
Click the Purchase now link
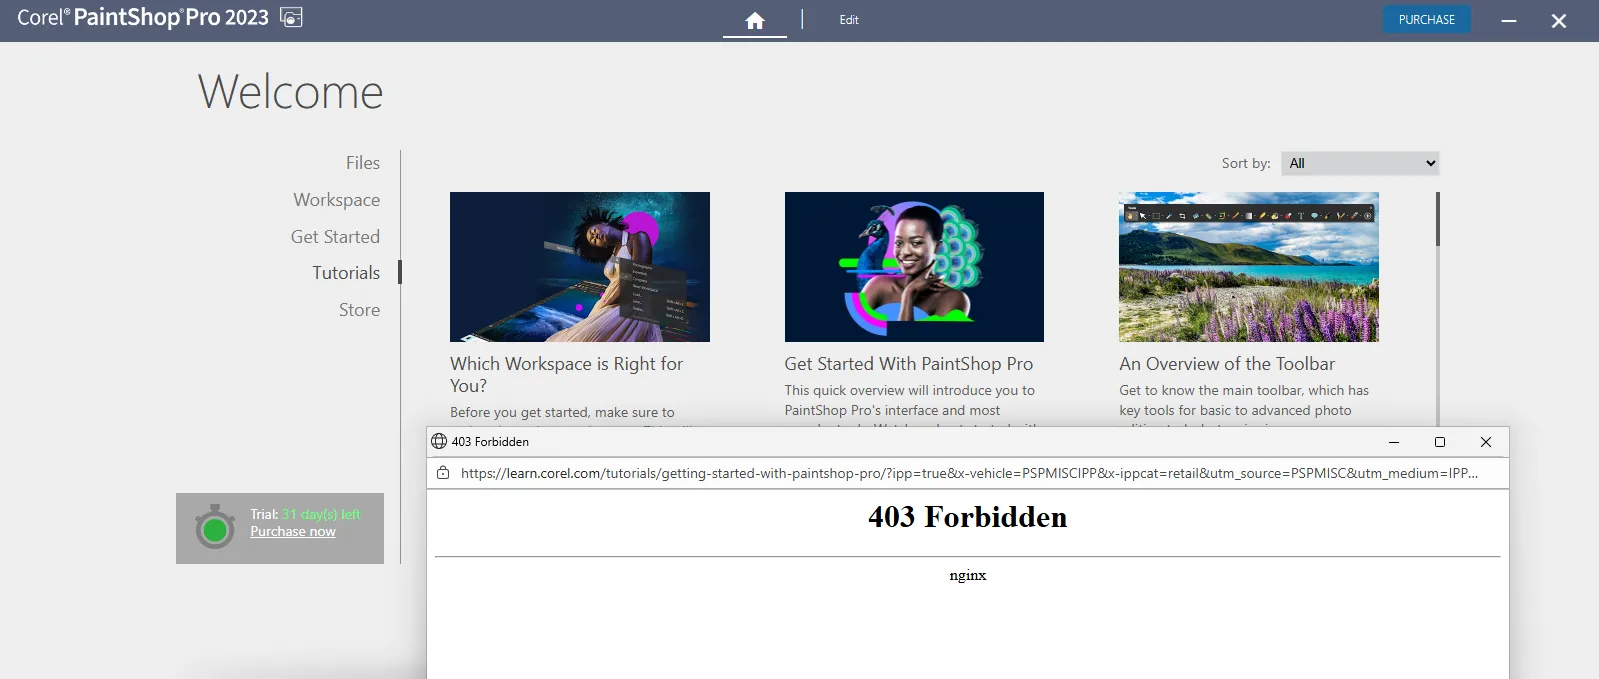[293, 532]
